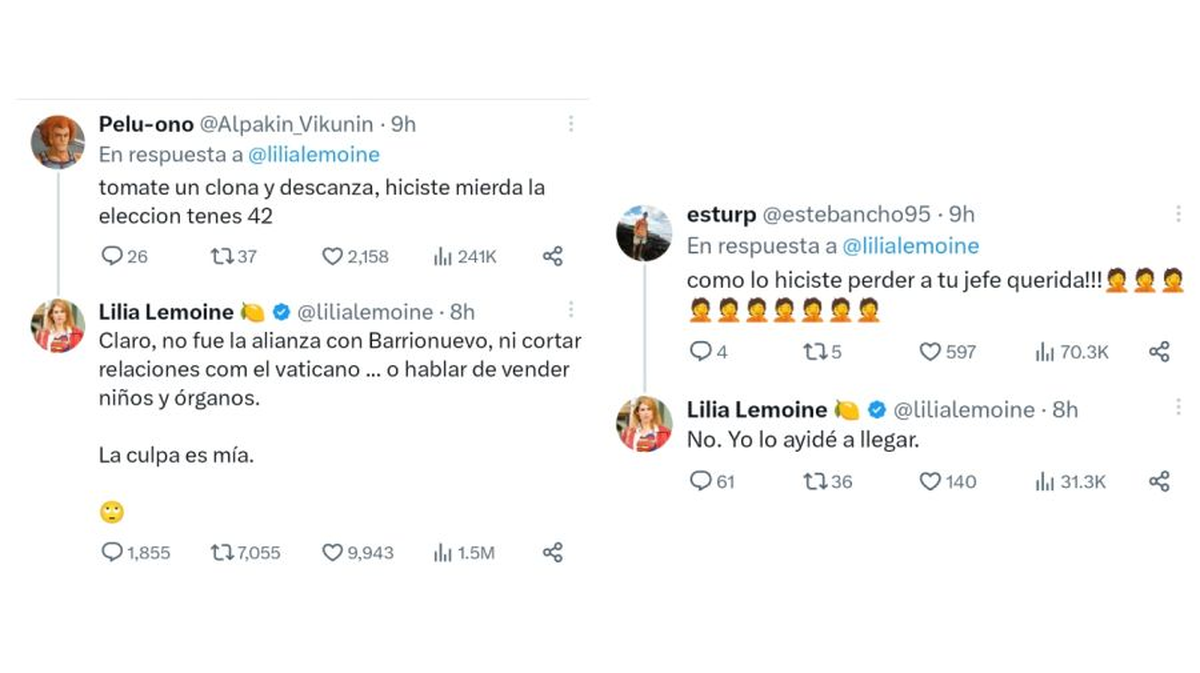1200x673 pixels.
Task: Open more options on Lilia's right-side reply
Action: (x=1178, y=408)
